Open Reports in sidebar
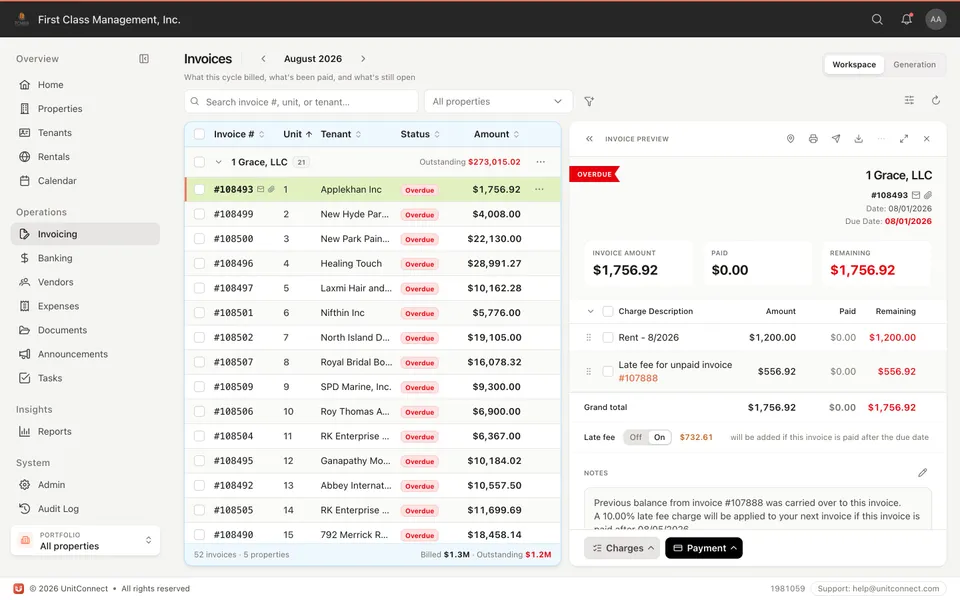Image resolution: width=960 pixels, height=600 pixels. point(85,431)
